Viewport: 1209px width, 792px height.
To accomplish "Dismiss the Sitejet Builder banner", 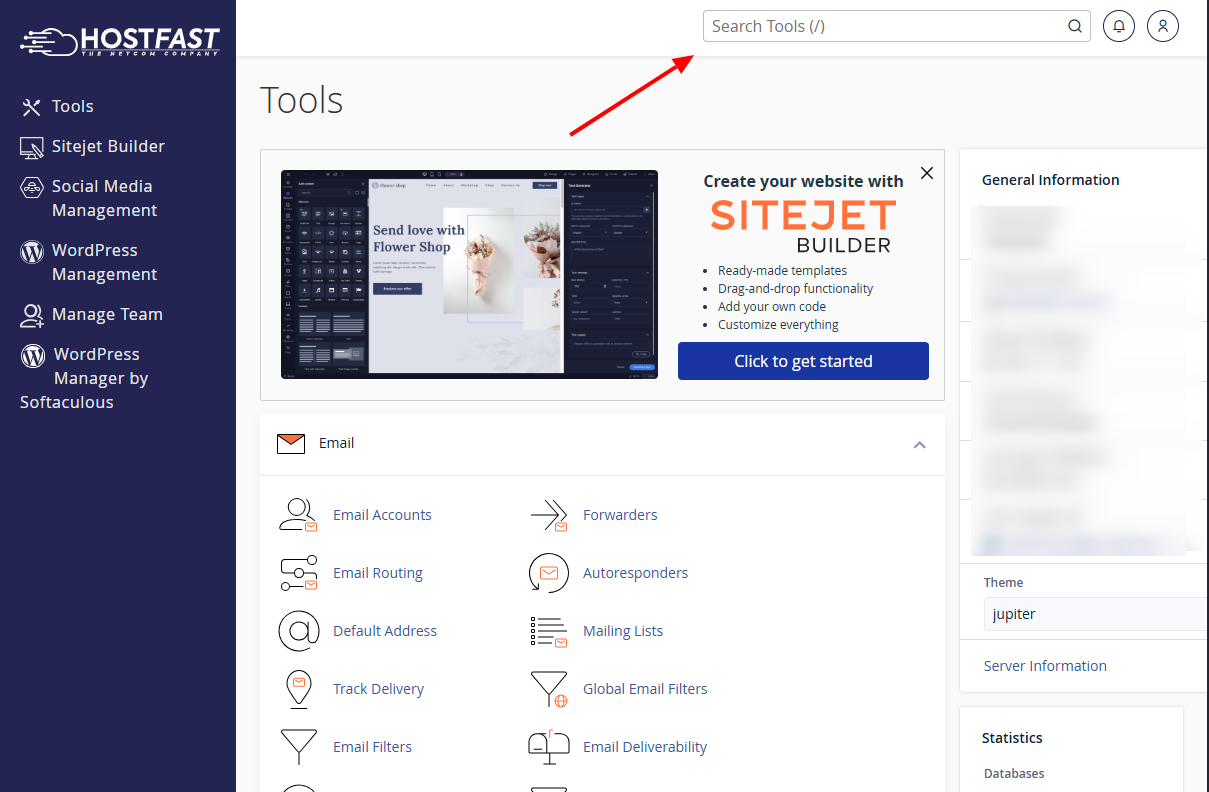I will 927,173.
